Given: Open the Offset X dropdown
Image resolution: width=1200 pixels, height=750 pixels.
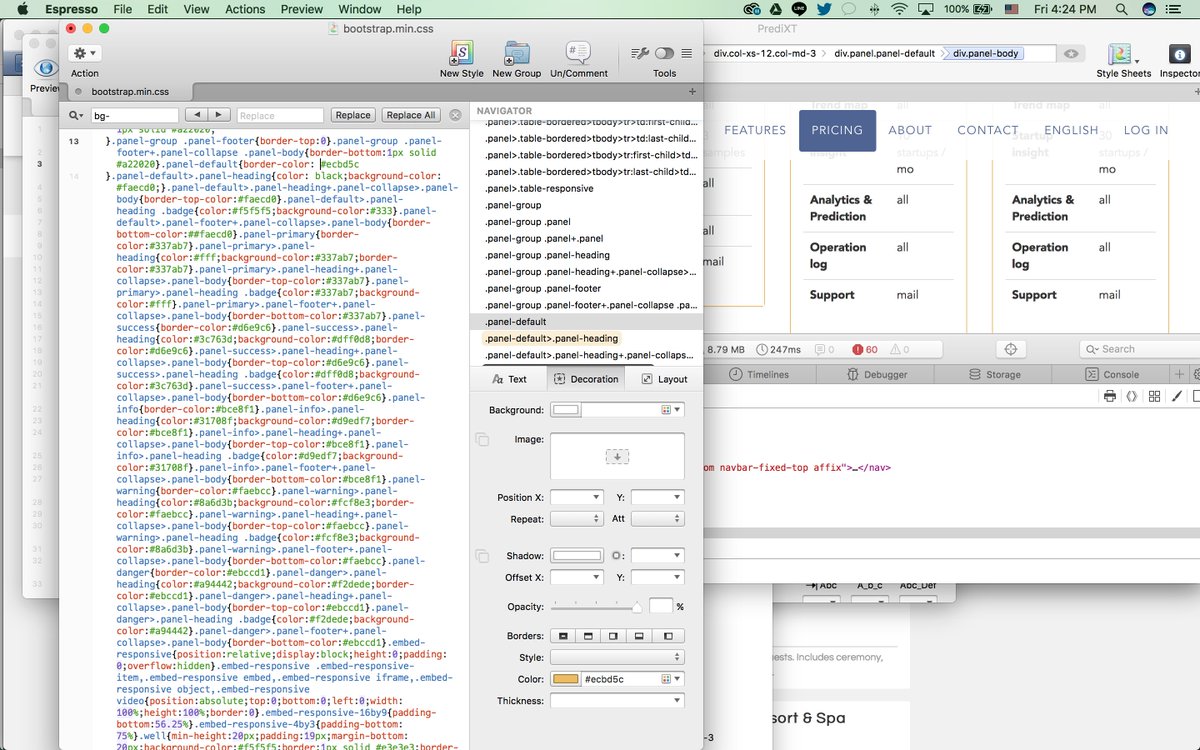Looking at the screenshot, I should 596,577.
